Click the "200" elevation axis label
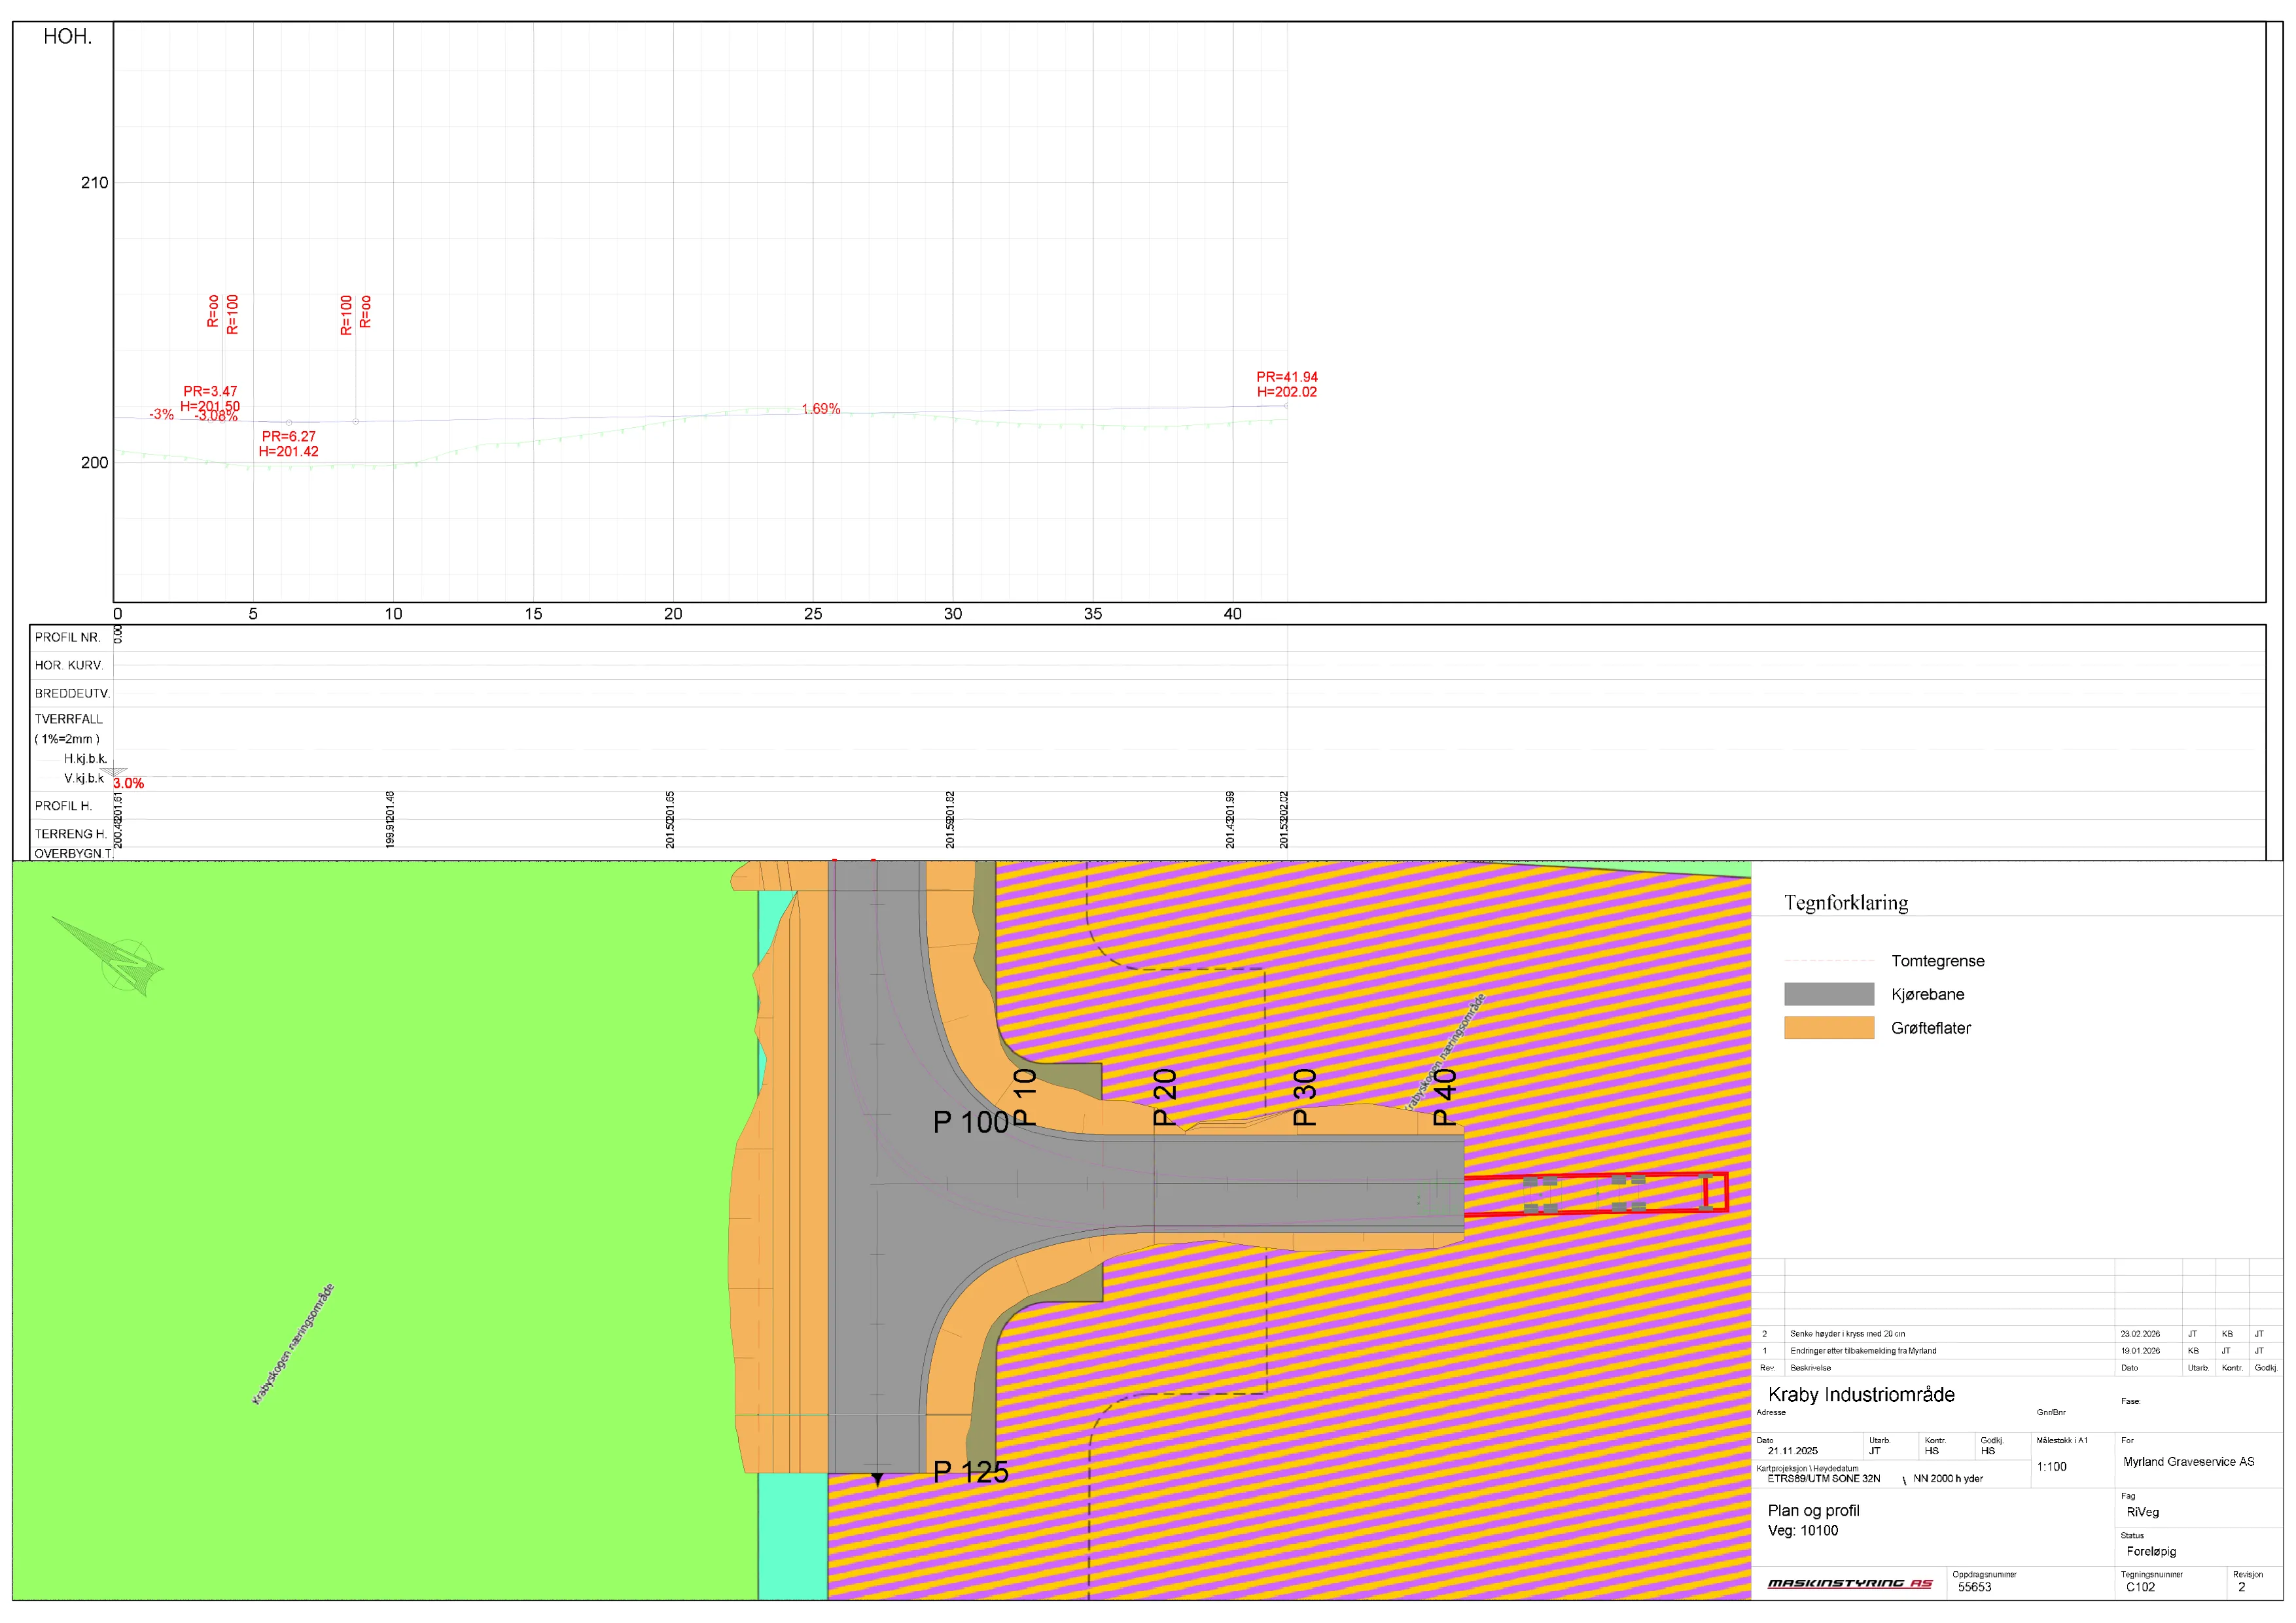Image resolution: width=2296 pixels, height=1623 pixels. pos(94,463)
